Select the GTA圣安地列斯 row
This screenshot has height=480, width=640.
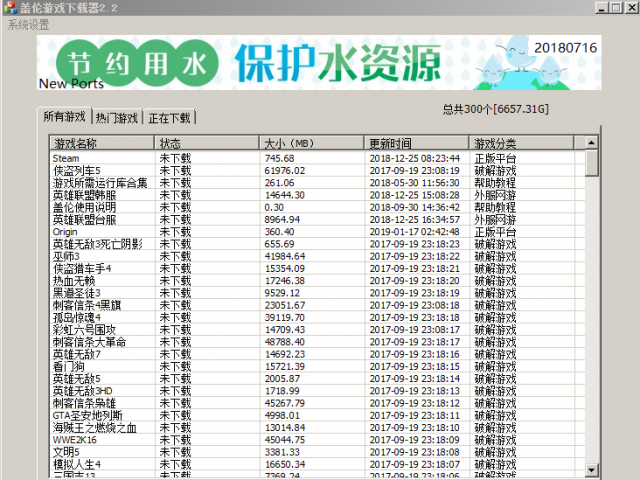[316, 416]
